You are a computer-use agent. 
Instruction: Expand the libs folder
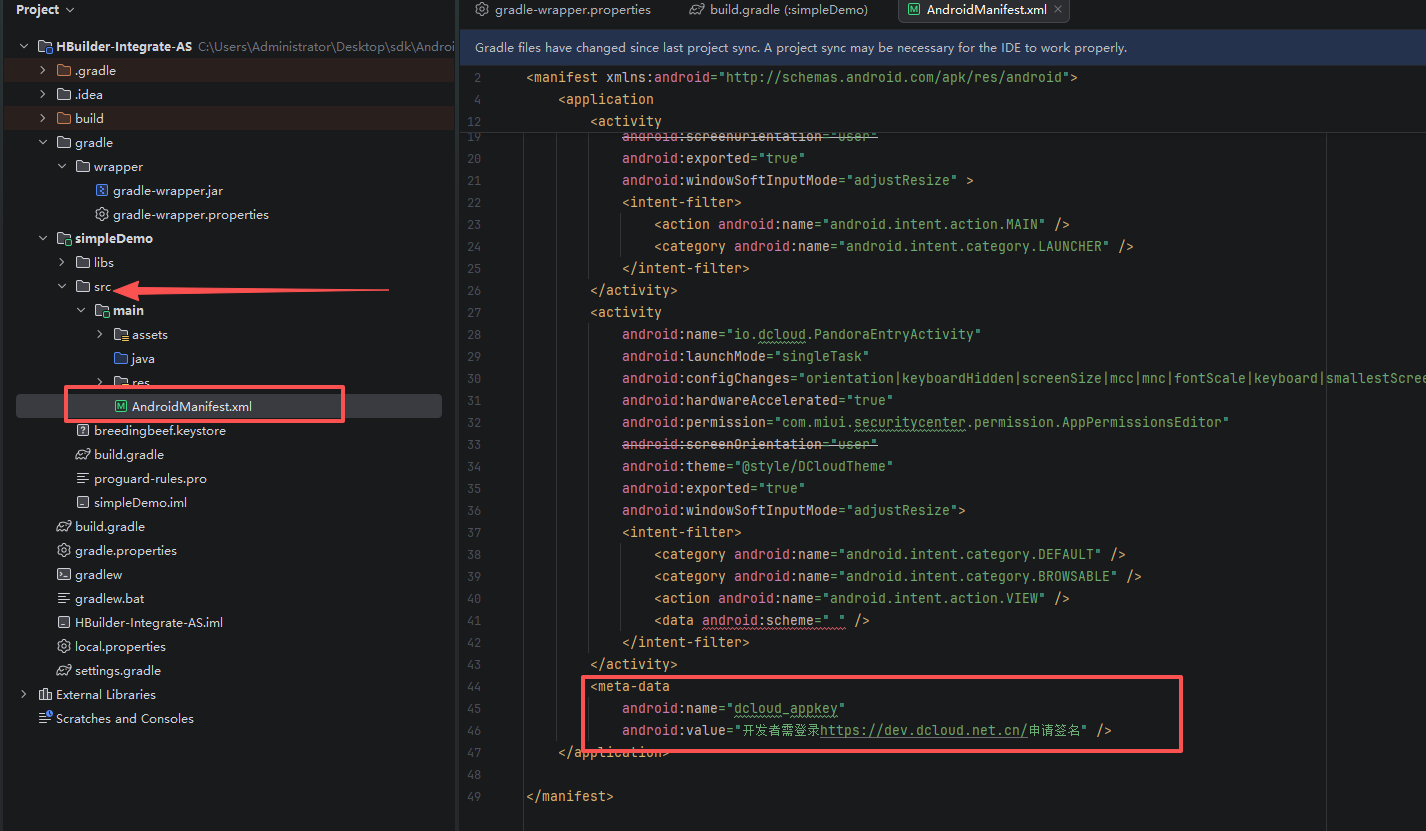(x=62, y=263)
